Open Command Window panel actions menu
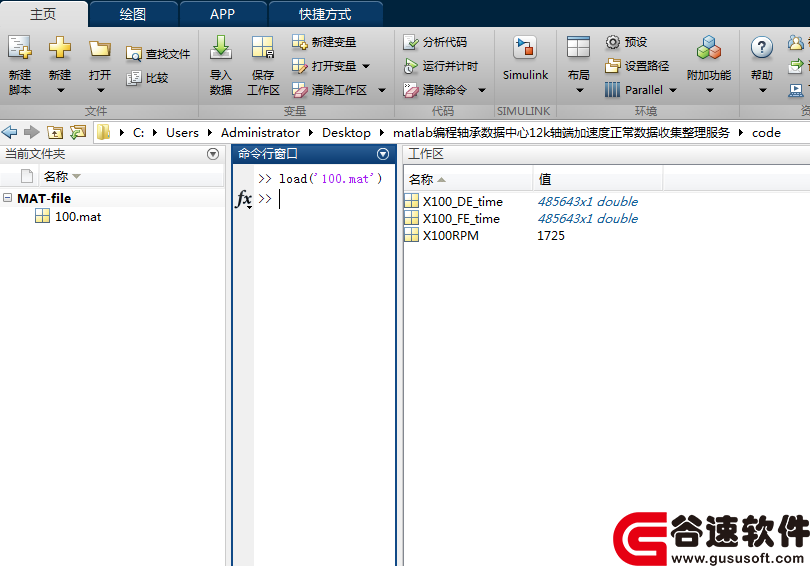 [383, 154]
